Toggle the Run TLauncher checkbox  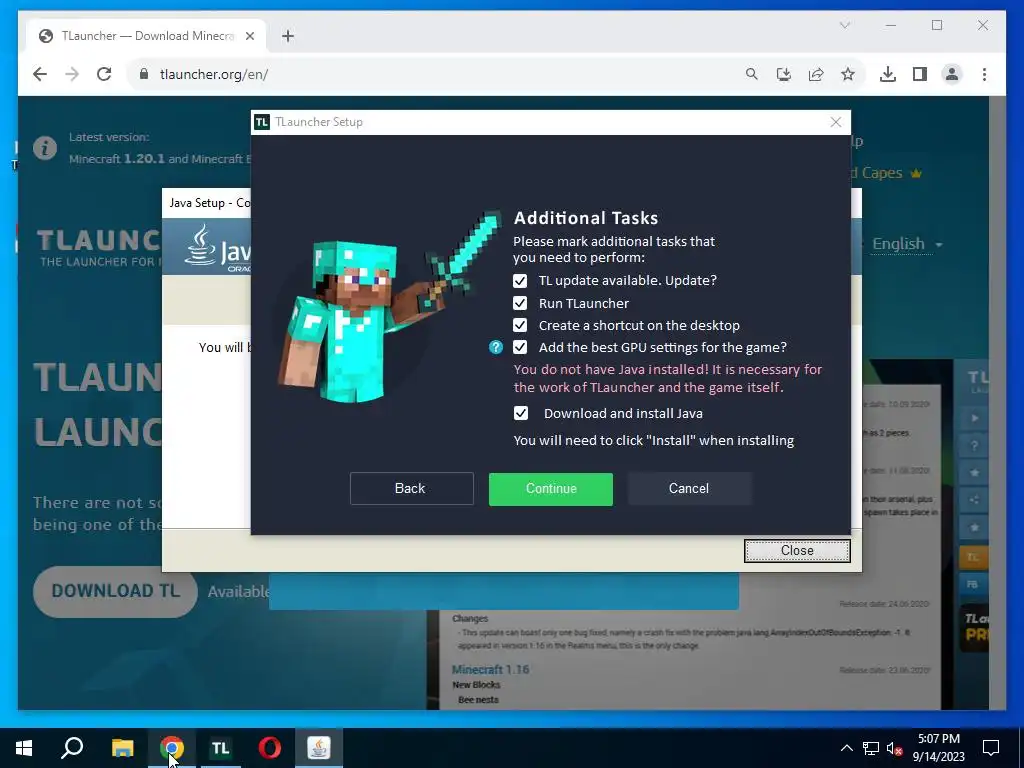tap(520, 303)
